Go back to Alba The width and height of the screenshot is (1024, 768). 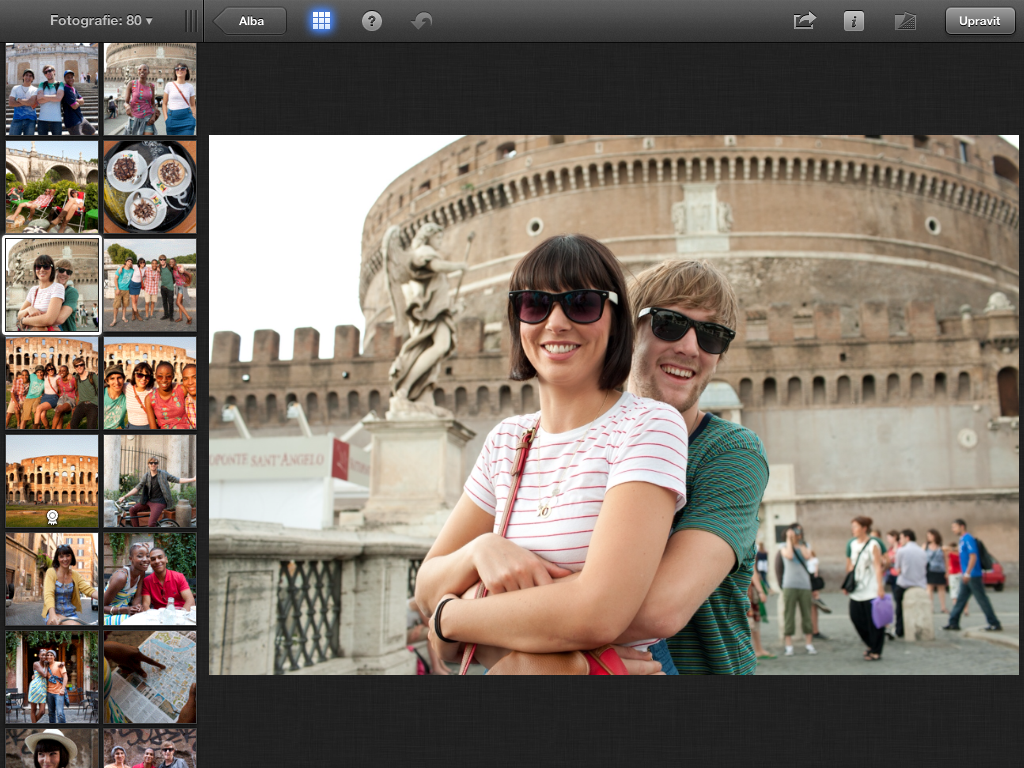tap(251, 21)
